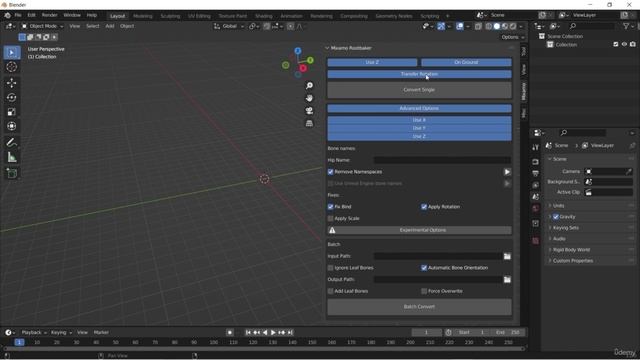The image size is (640, 360).
Task: Click the zoom viewport magnifier icon
Action: click(309, 86)
